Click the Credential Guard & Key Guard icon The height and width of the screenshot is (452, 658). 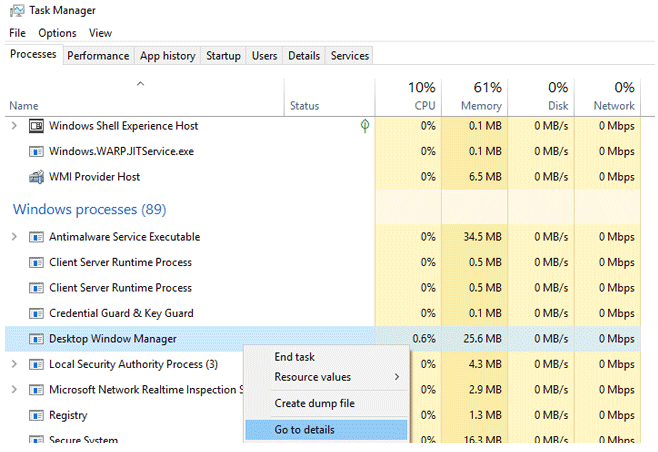36,314
